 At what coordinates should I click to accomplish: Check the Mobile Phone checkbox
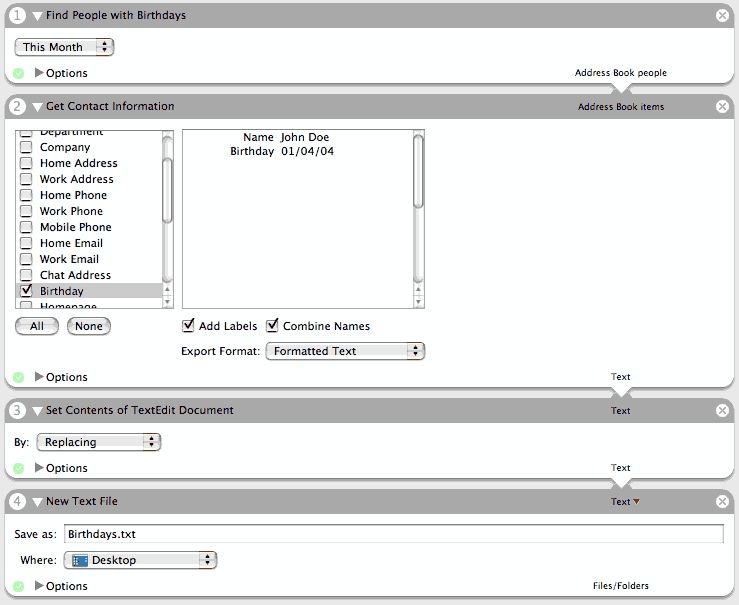point(26,227)
